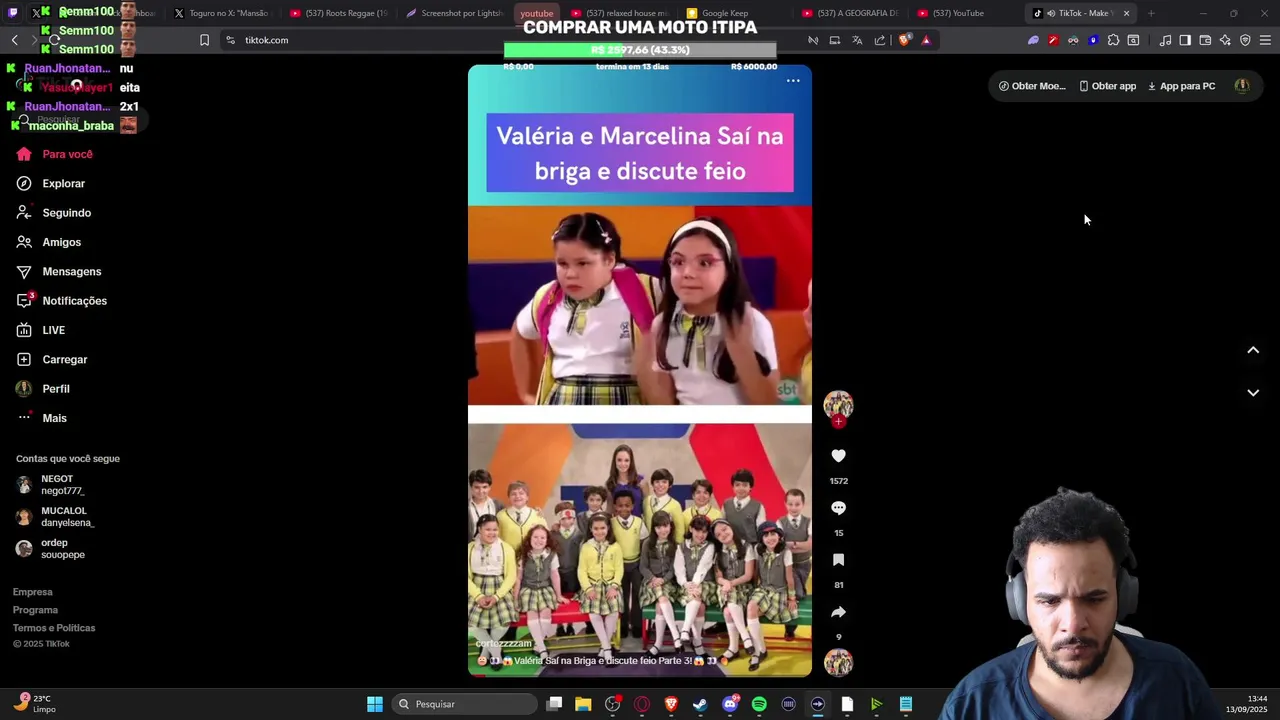Go to the LIVE section

point(41,330)
